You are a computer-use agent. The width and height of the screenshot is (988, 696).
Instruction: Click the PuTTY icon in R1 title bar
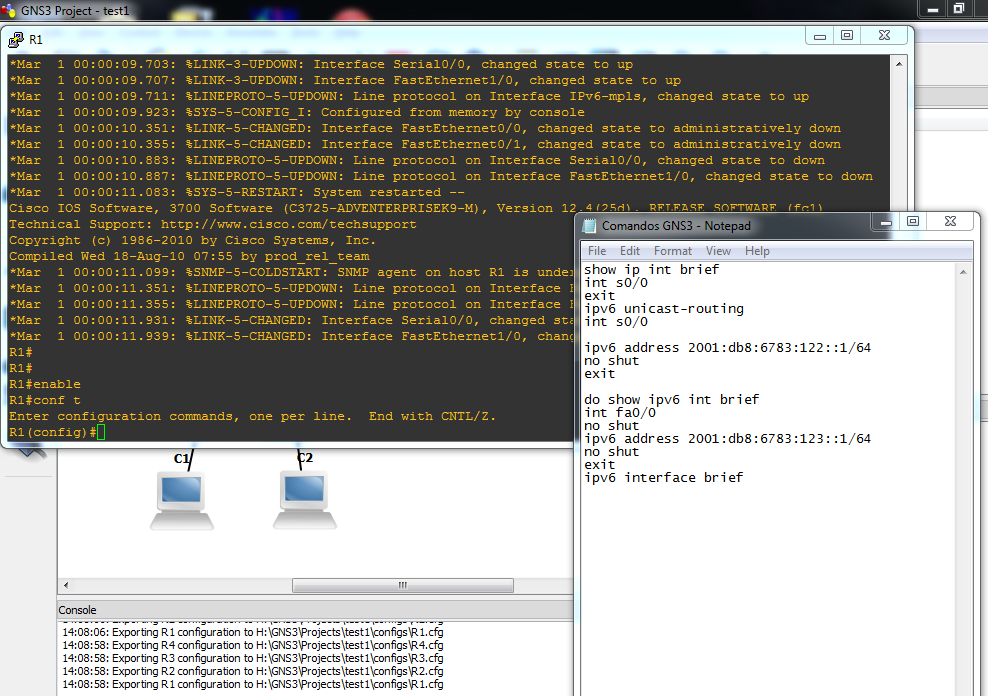point(15,40)
